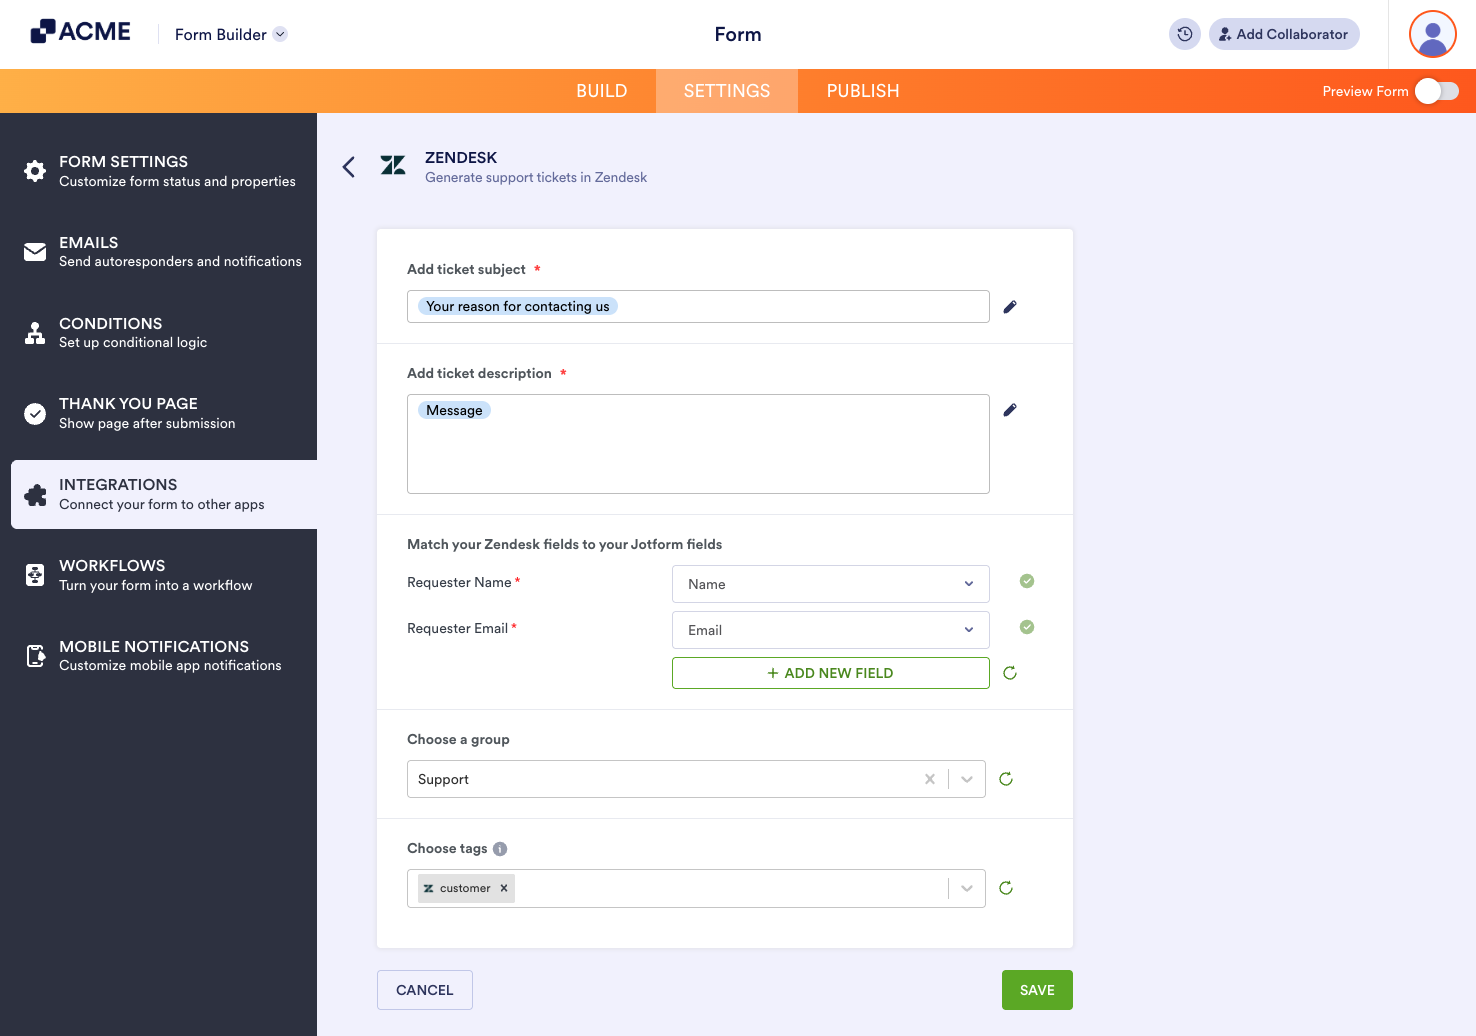
Task: Open the Choose a group dropdown
Action: coord(966,779)
